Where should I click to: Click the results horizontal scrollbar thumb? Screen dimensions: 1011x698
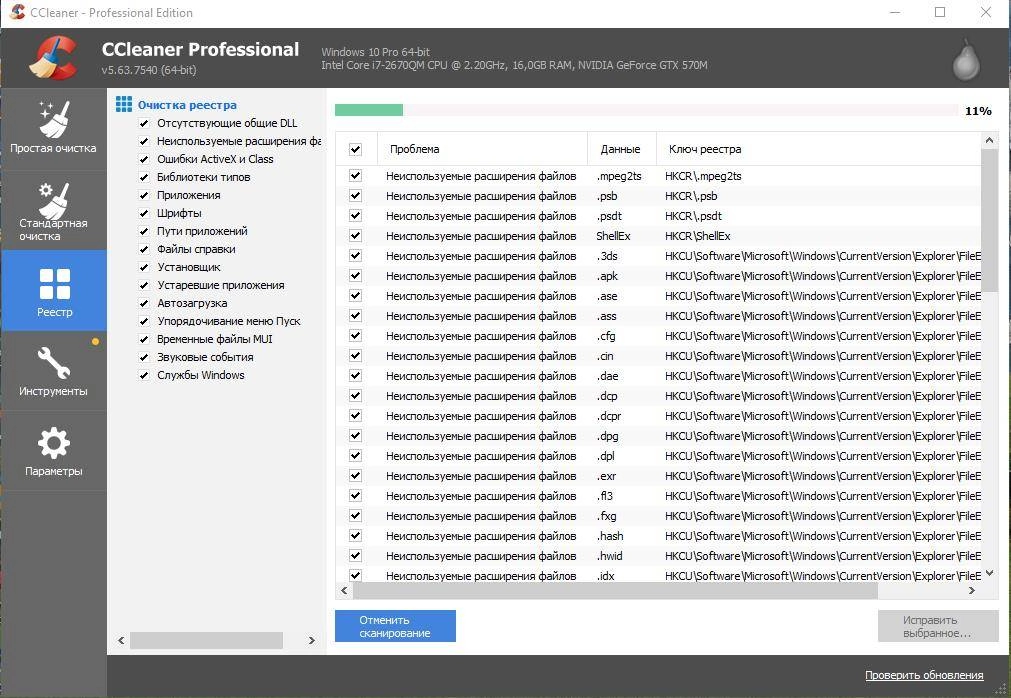615,590
